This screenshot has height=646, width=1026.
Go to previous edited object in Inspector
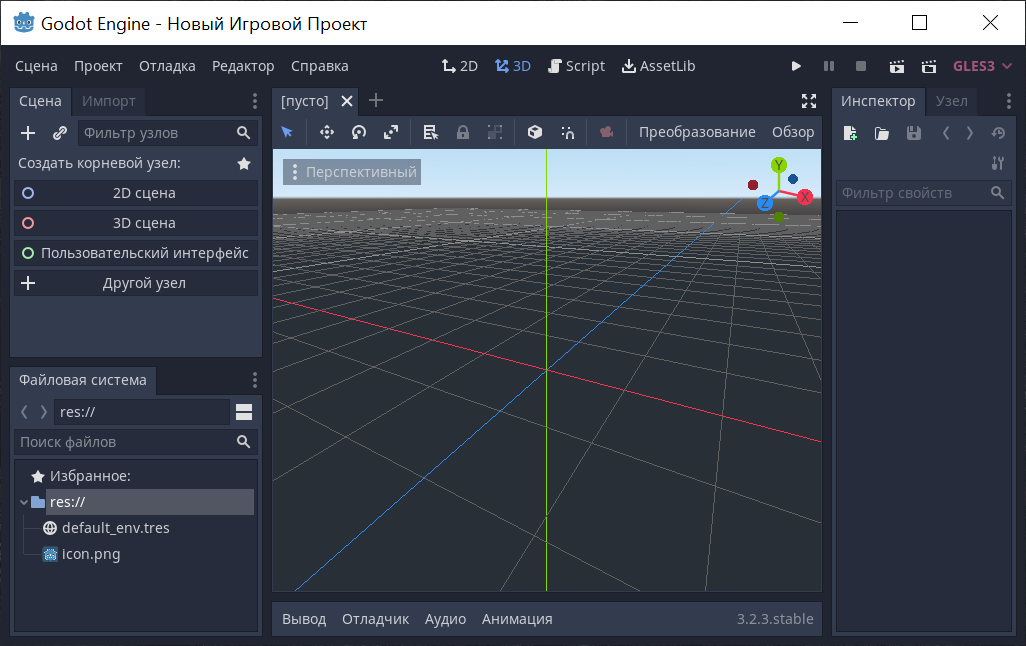click(x=946, y=133)
